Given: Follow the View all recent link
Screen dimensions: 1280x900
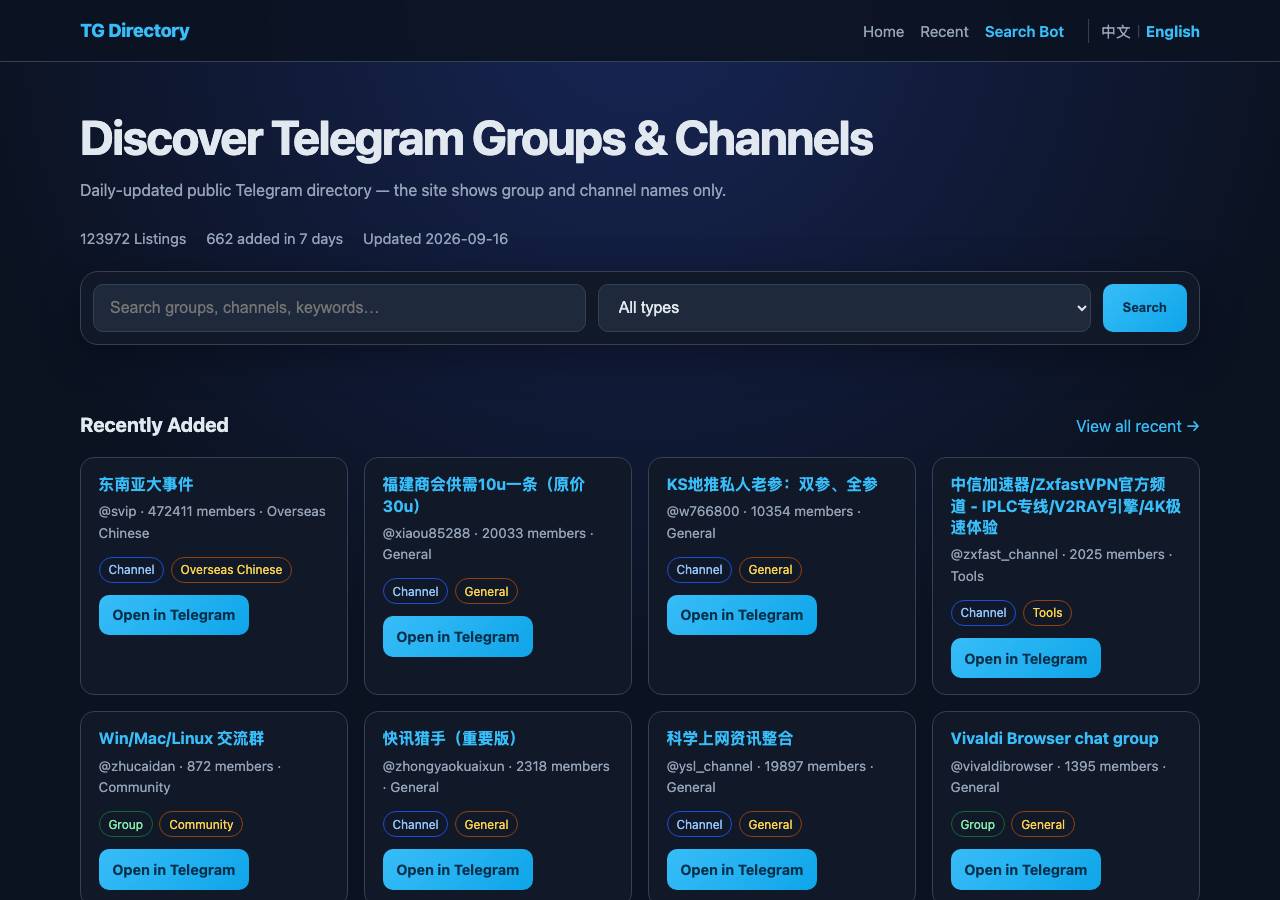Looking at the screenshot, I should coord(1138,426).
